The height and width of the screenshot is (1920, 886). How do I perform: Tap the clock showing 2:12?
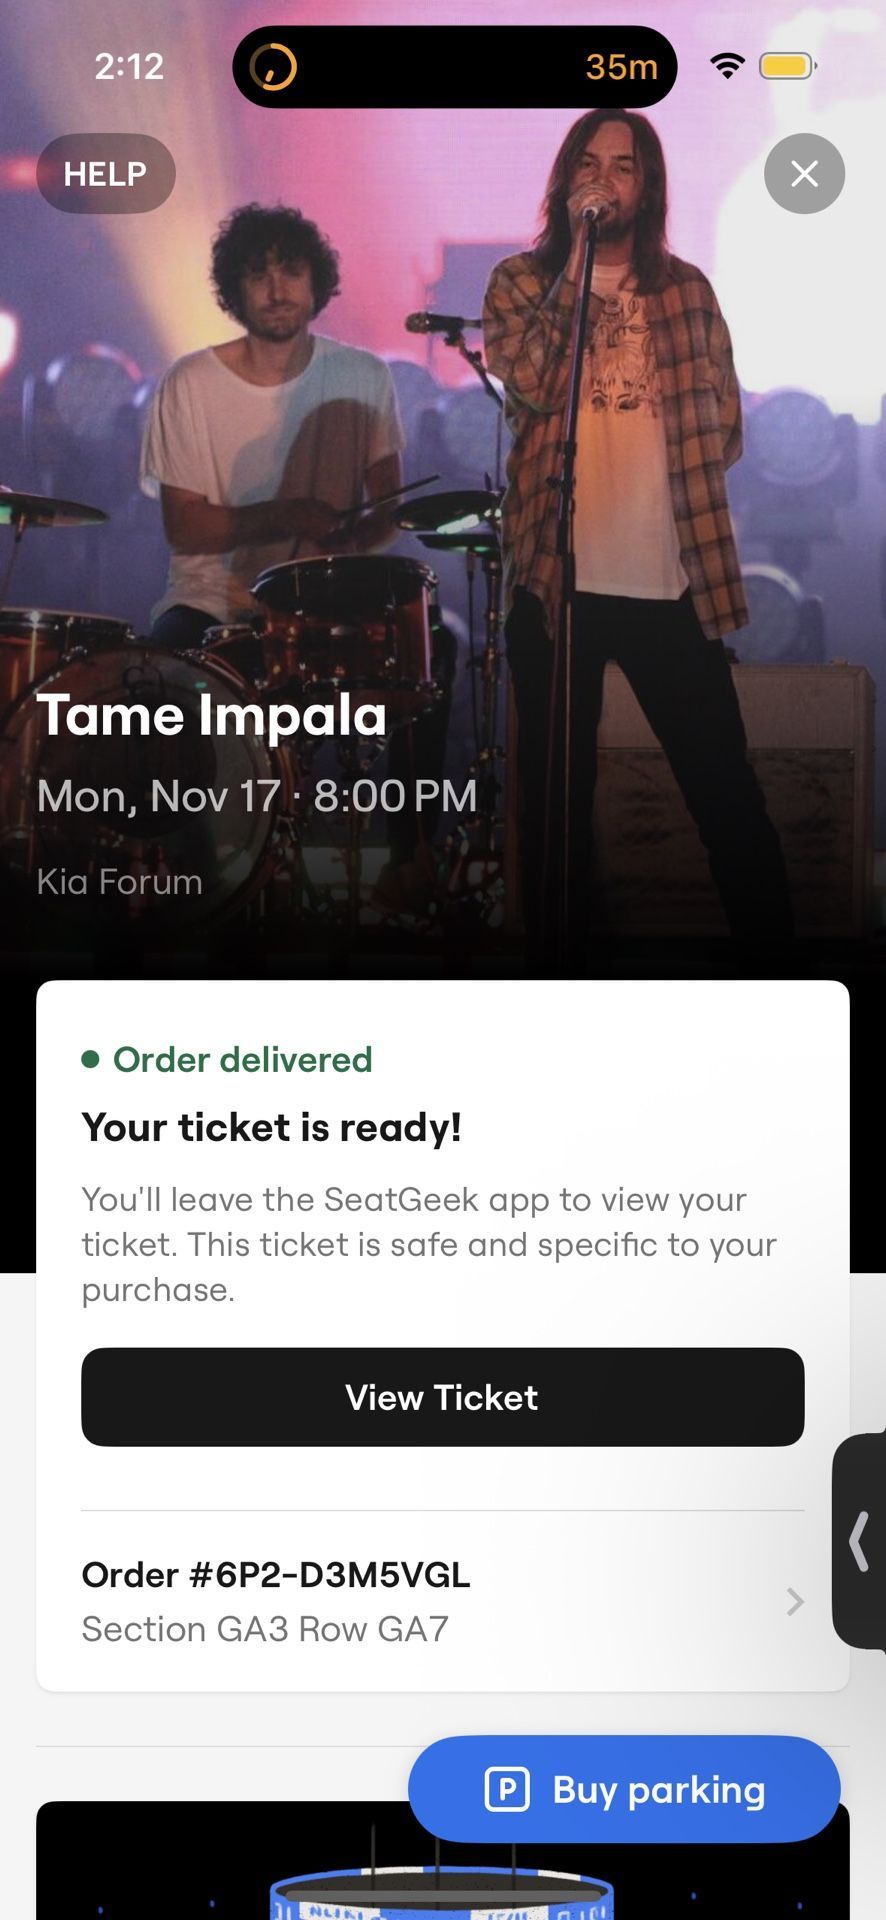[128, 66]
